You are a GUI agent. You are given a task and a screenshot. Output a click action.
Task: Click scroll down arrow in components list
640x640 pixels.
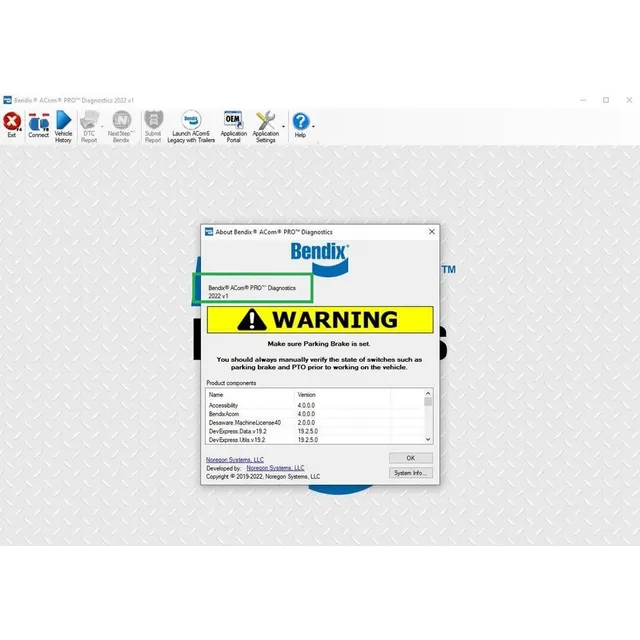coord(428,439)
